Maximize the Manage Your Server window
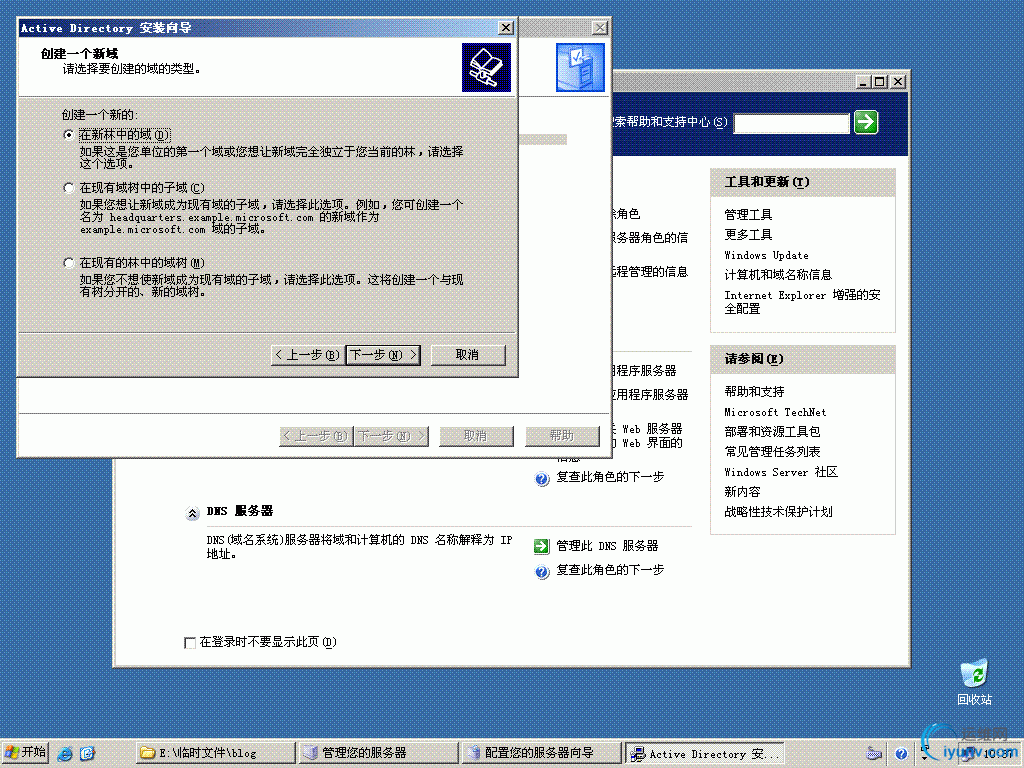 pos(880,82)
